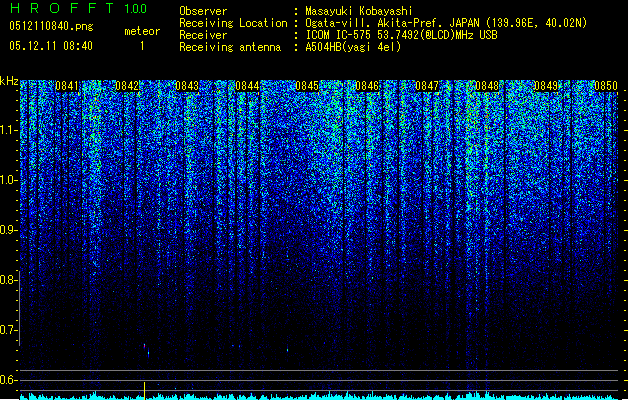Click the meteor label

[142, 31]
